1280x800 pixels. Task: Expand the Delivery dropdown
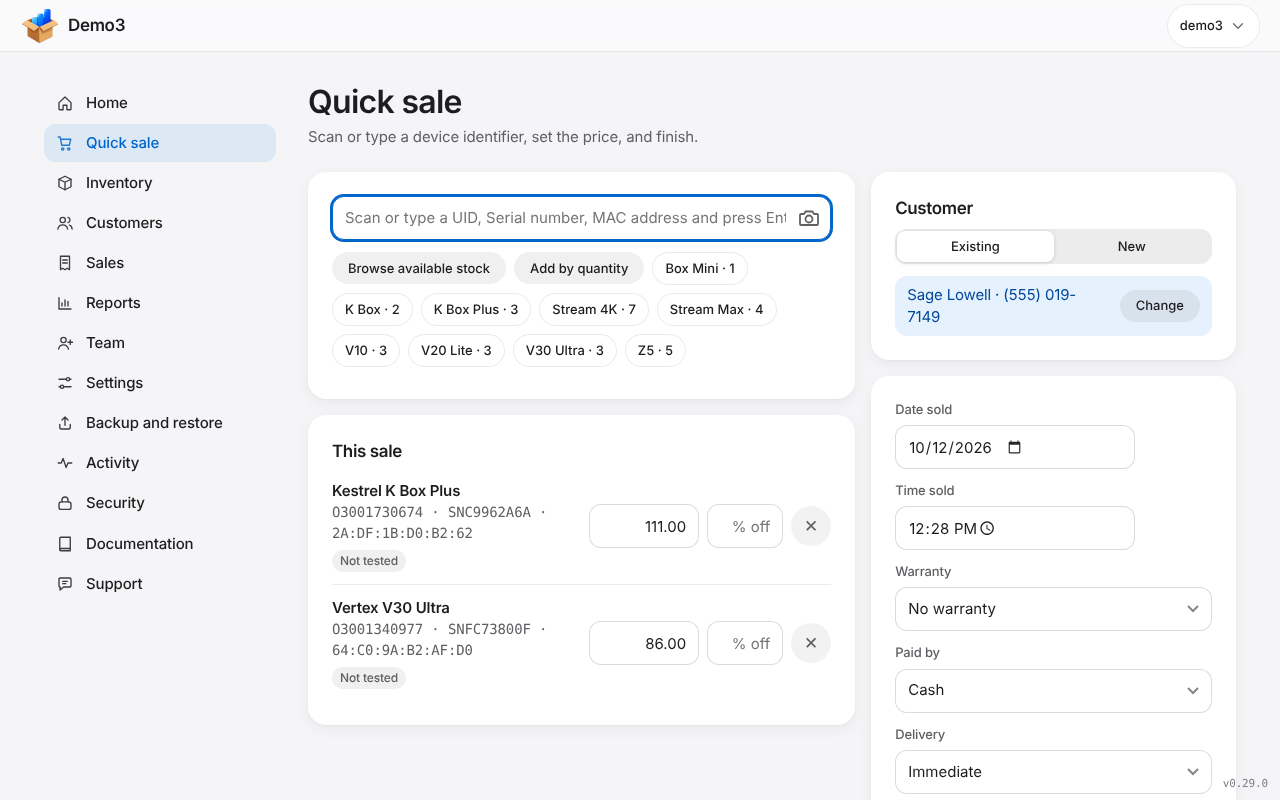[x=1053, y=772]
